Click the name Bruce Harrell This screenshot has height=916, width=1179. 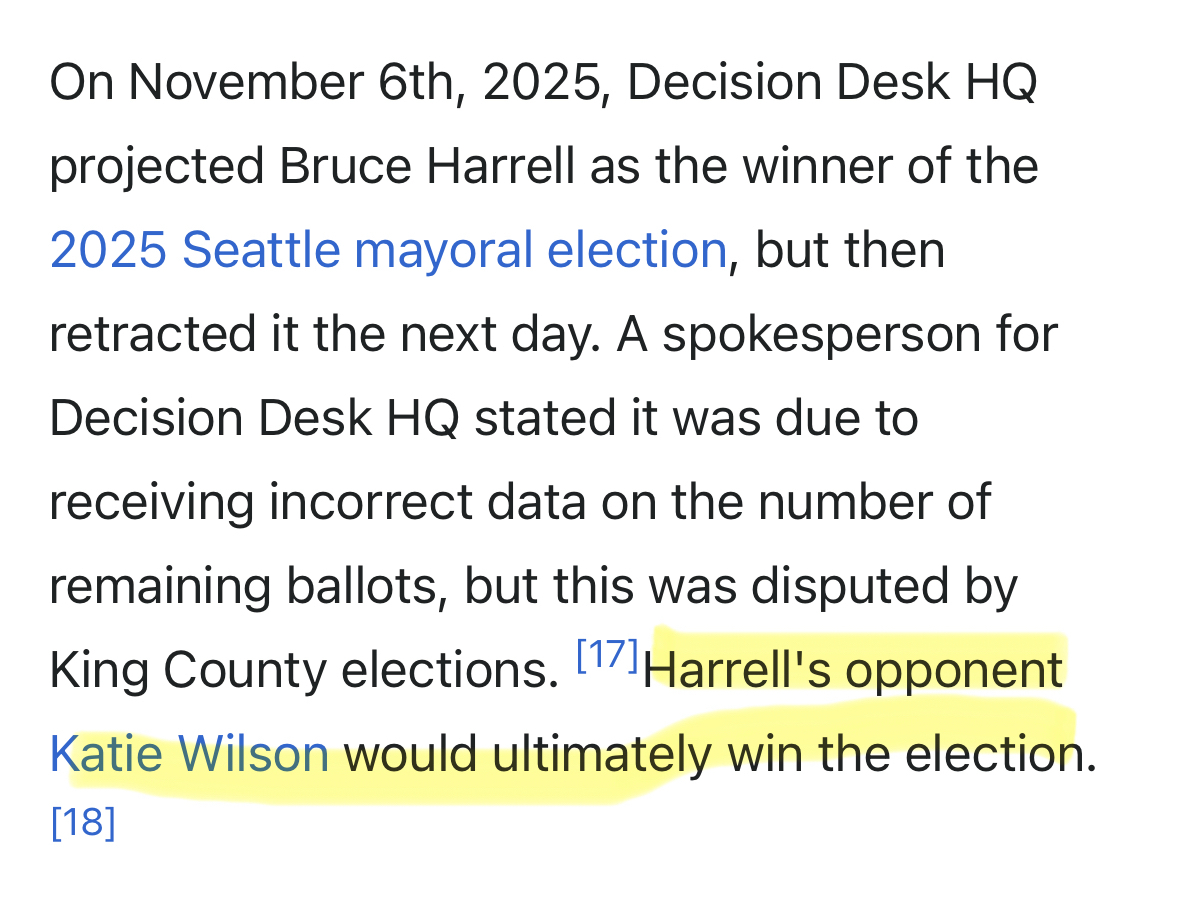coord(427,167)
